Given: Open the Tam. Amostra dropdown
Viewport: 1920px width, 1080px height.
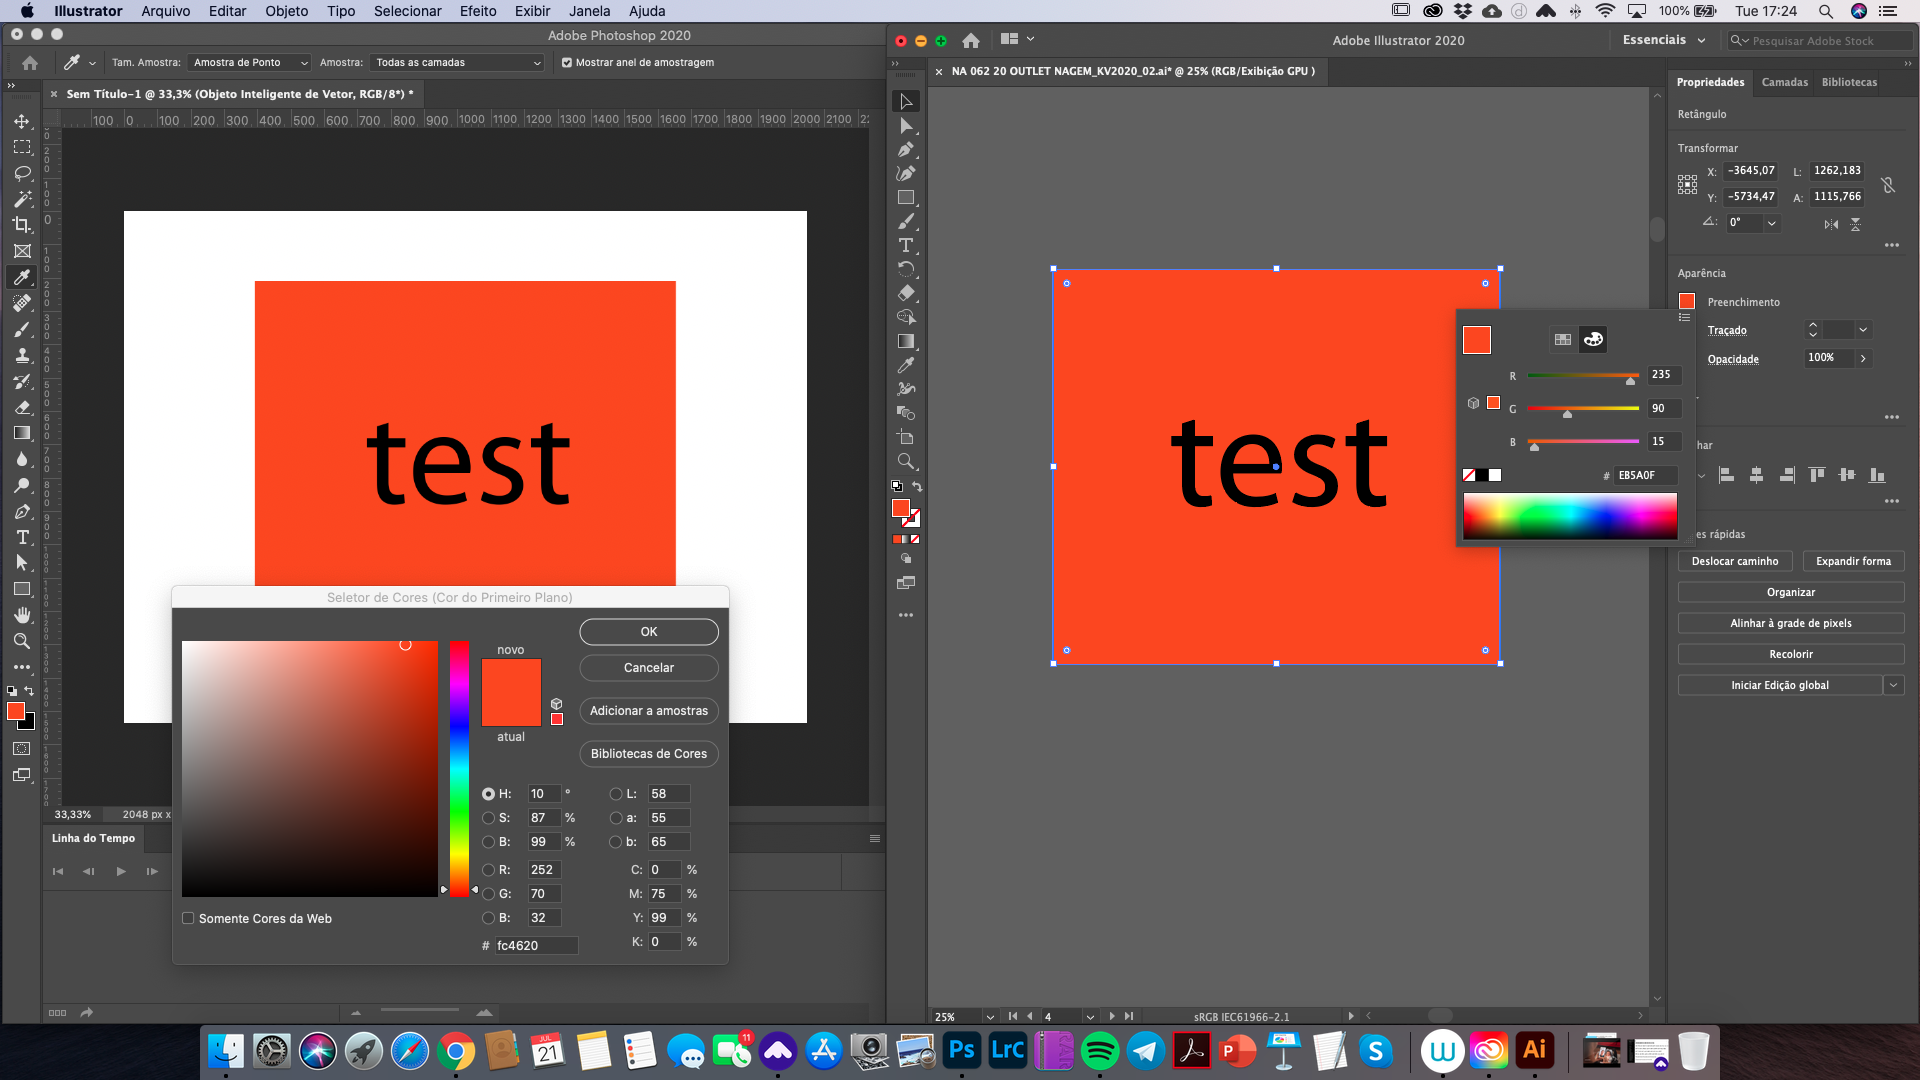Looking at the screenshot, I should (248, 62).
